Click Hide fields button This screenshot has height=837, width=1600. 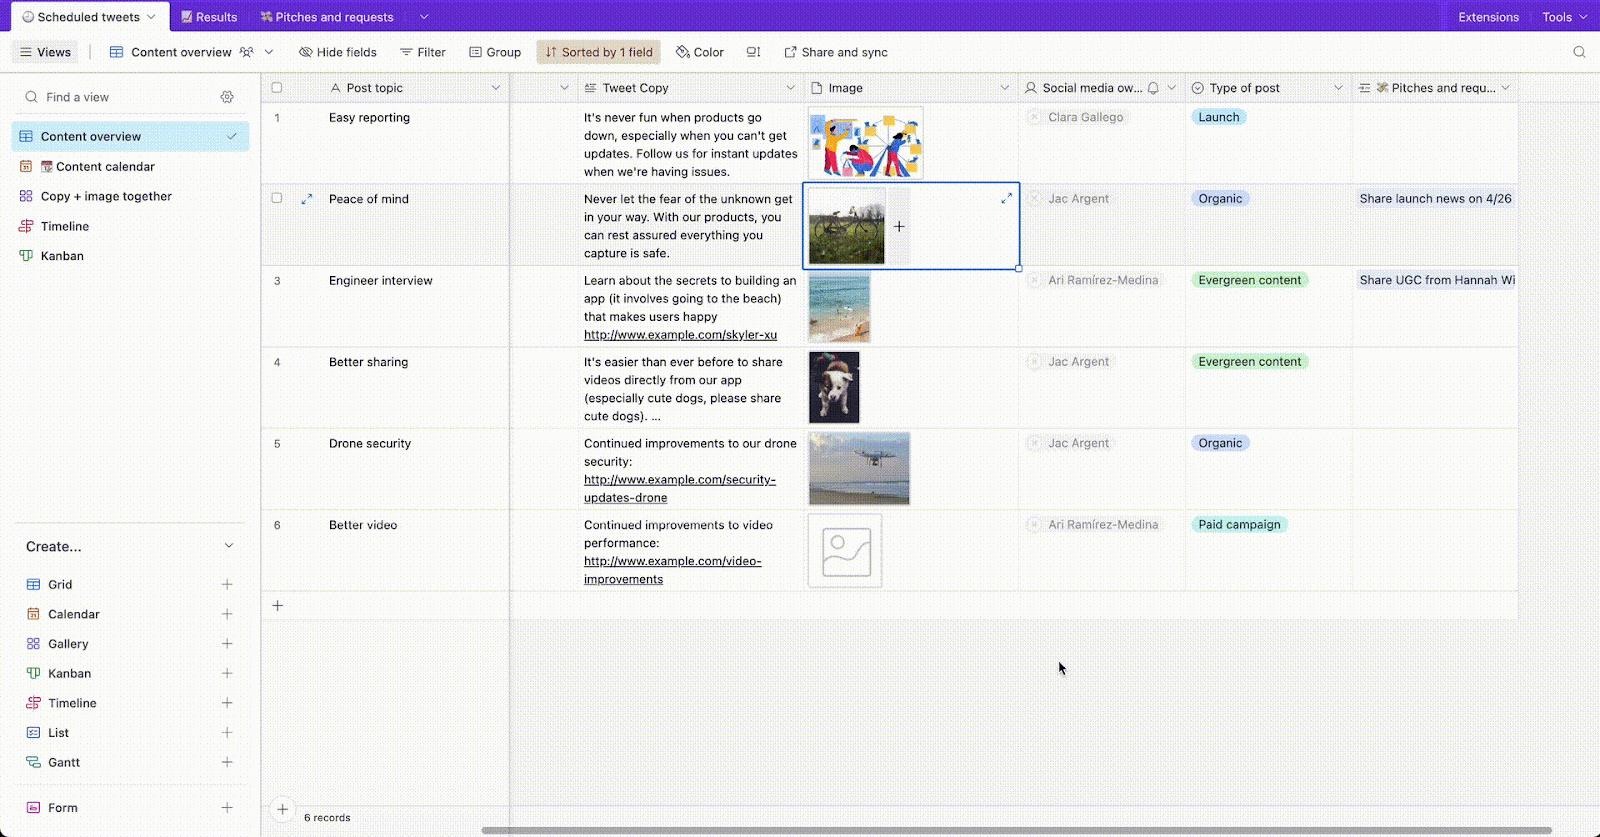pos(338,52)
